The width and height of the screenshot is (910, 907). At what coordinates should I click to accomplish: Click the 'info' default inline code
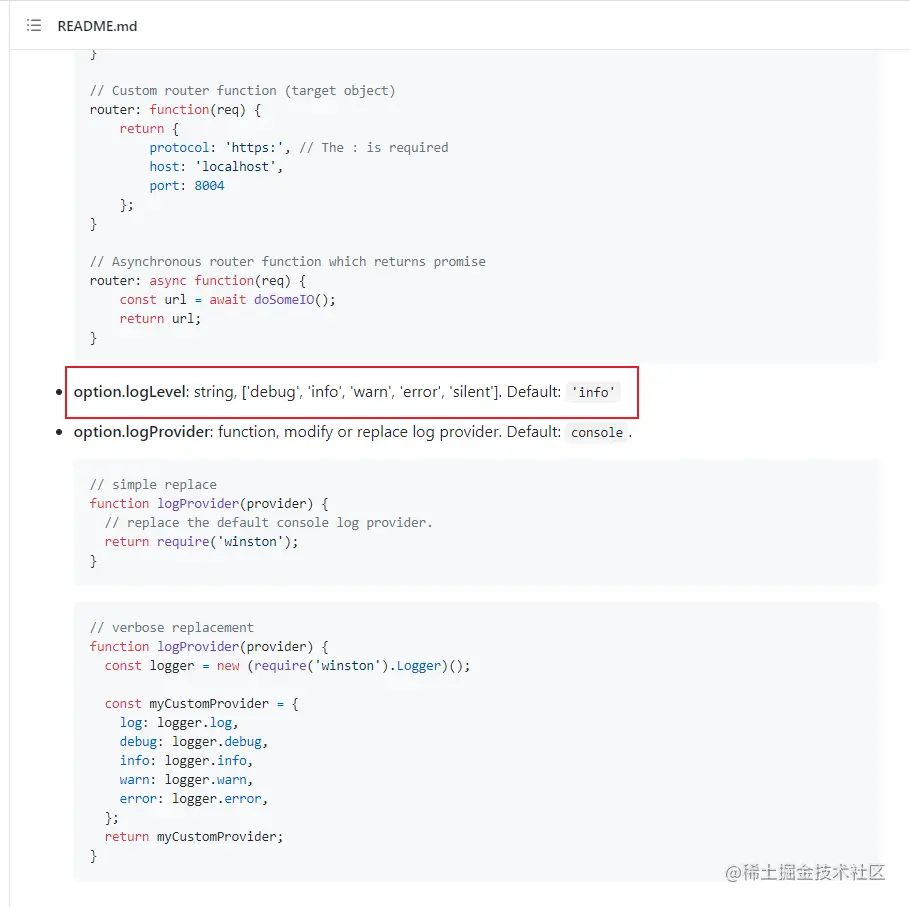[593, 392]
